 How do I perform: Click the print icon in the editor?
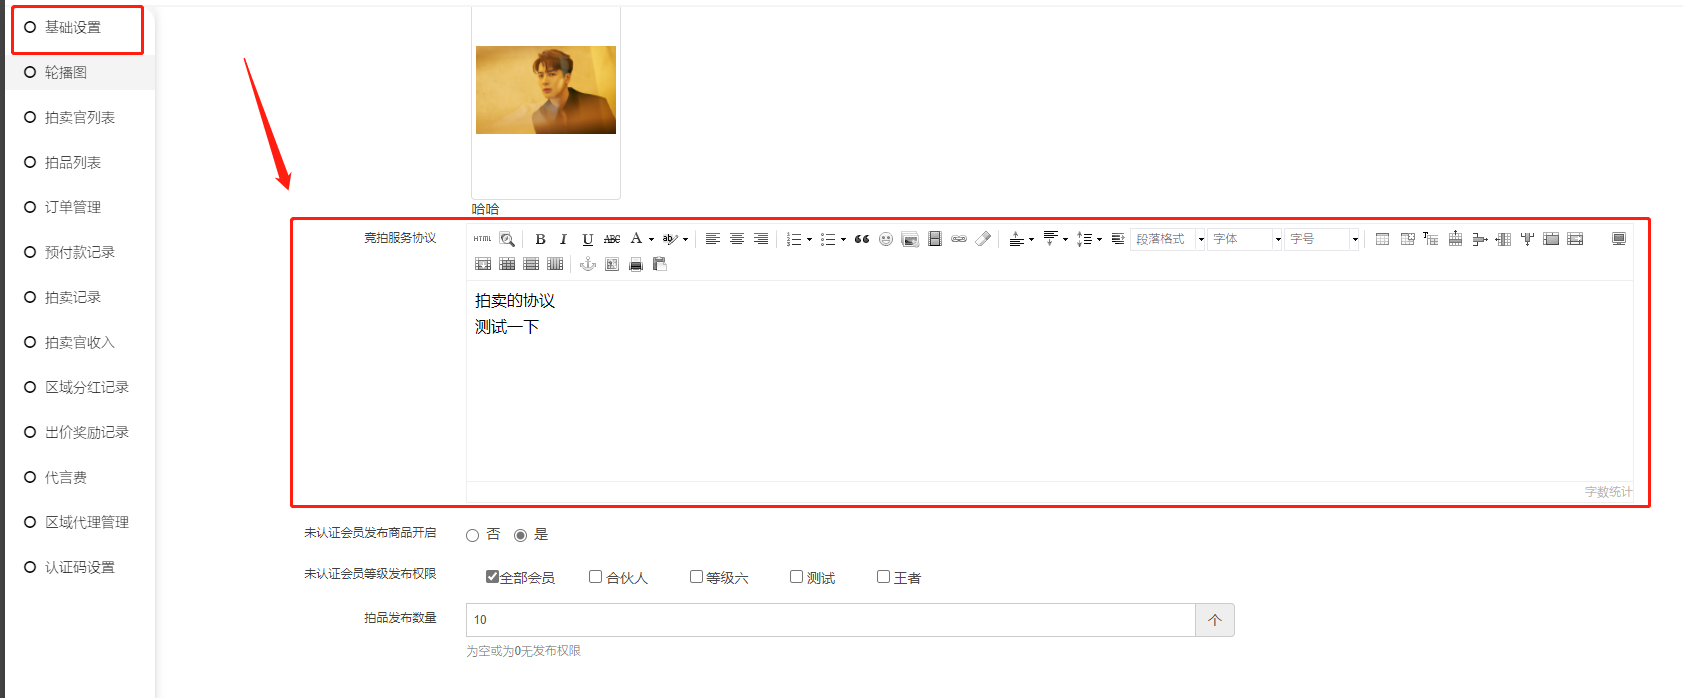click(x=636, y=264)
